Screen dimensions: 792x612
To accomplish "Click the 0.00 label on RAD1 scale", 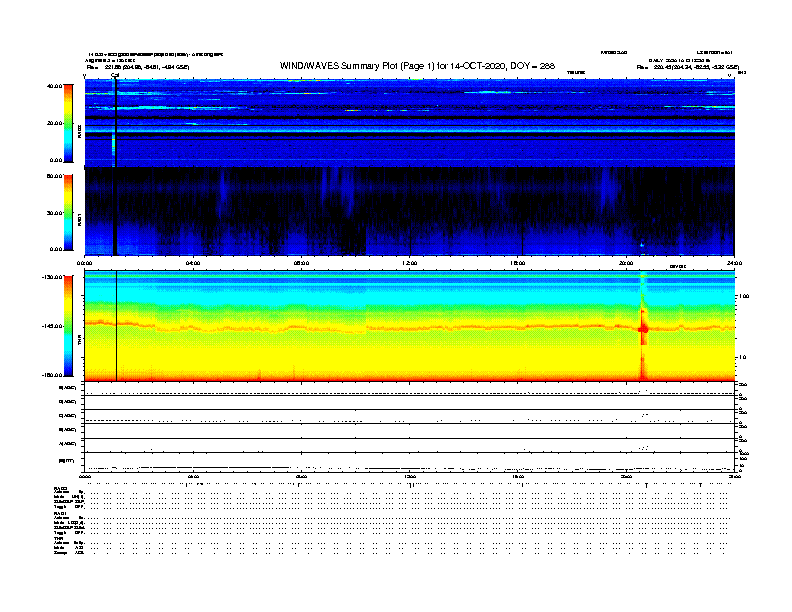I will coord(55,249).
